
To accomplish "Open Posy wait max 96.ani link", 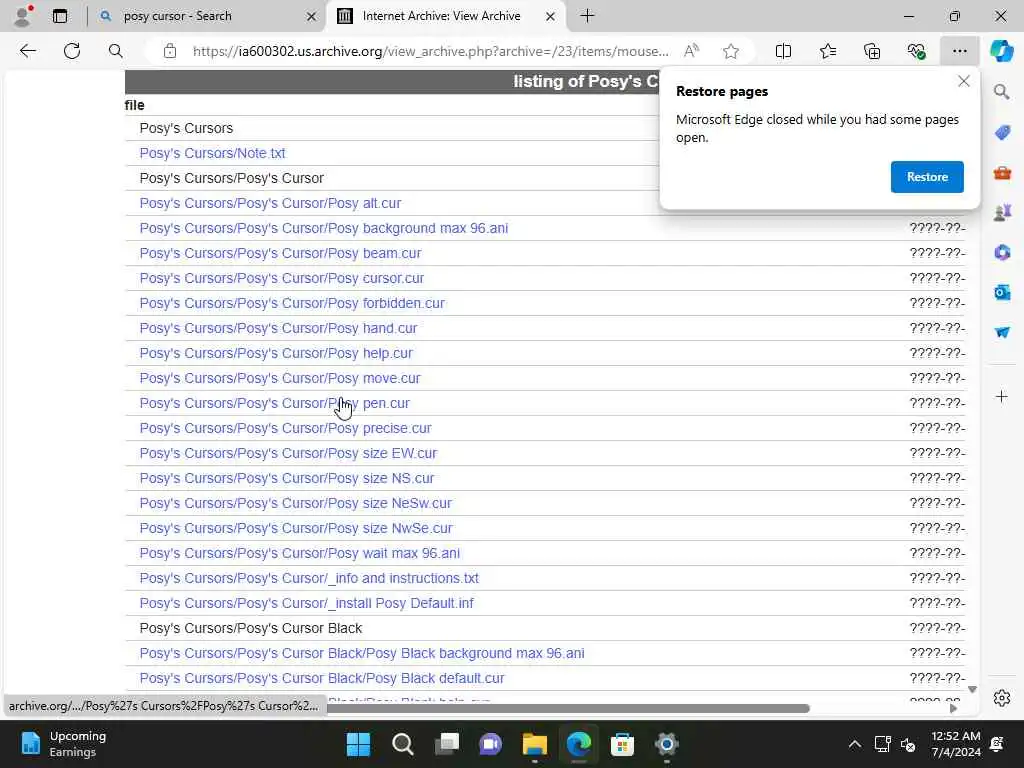I will (x=299, y=553).
